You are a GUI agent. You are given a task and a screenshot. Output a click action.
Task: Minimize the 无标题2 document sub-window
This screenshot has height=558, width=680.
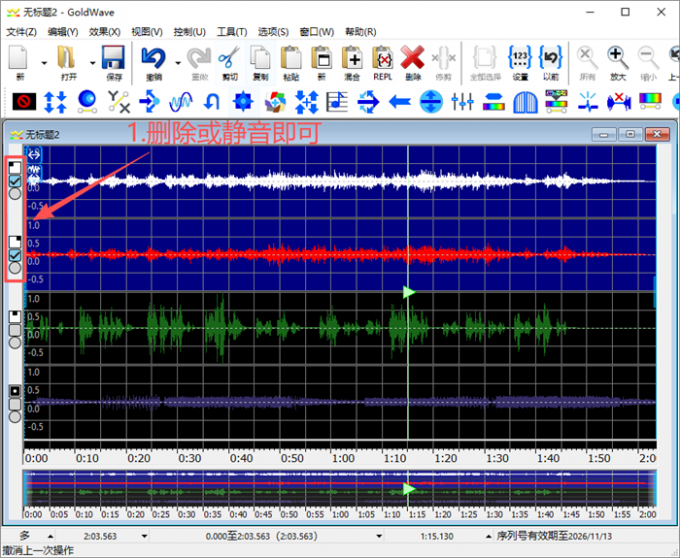[x=604, y=135]
